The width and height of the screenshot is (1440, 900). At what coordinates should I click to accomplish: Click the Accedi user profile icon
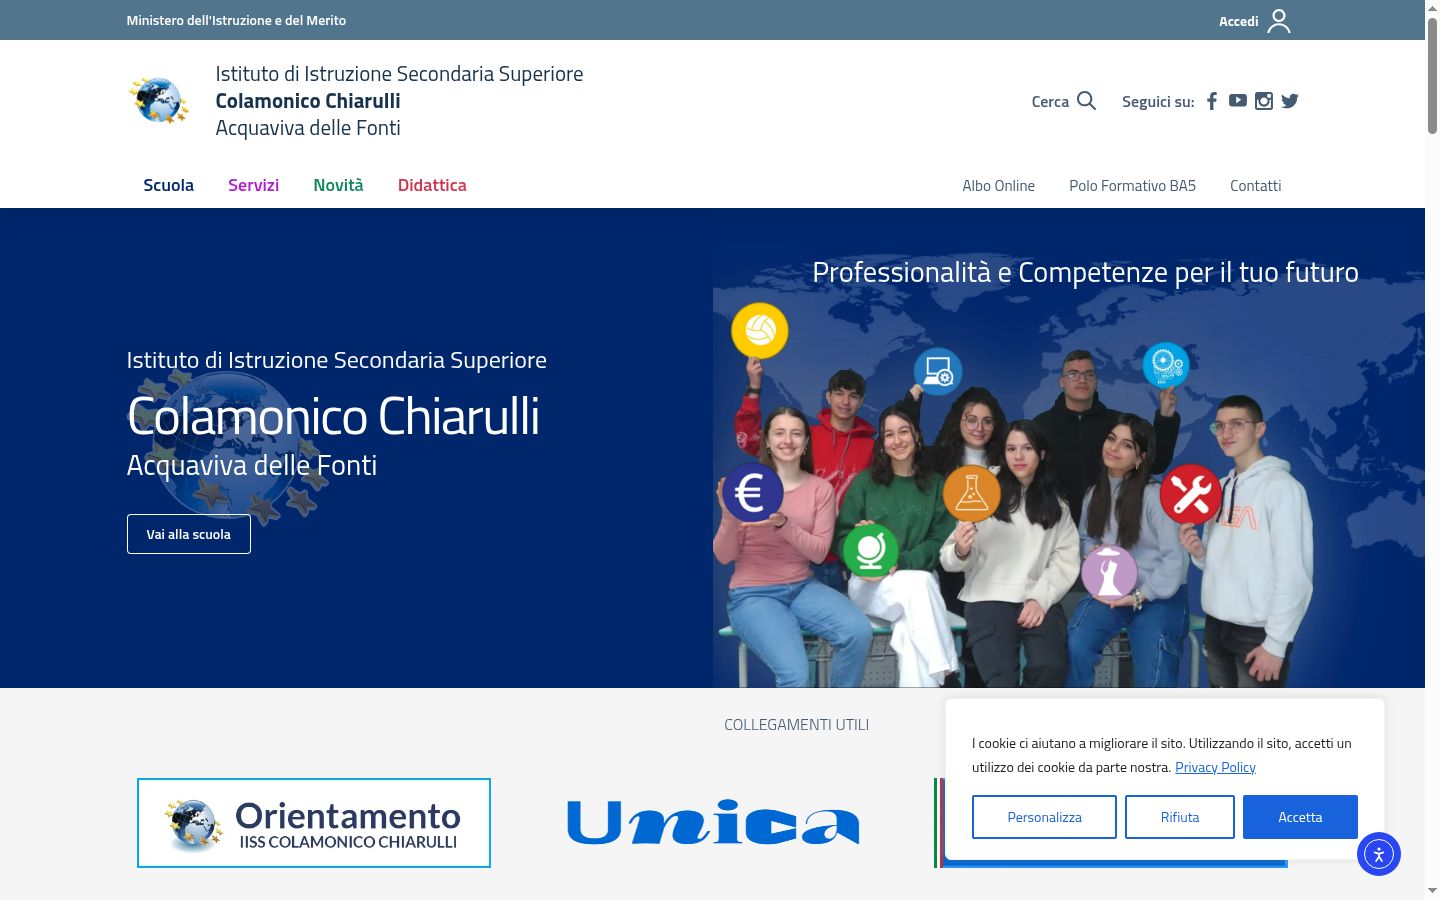pyautogui.click(x=1279, y=21)
